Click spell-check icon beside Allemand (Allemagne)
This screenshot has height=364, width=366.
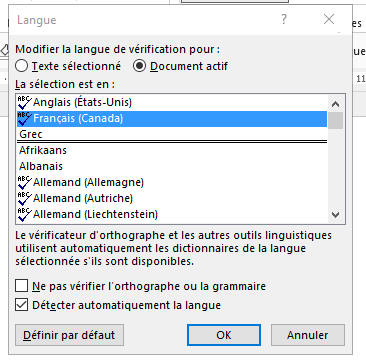pos(25,182)
